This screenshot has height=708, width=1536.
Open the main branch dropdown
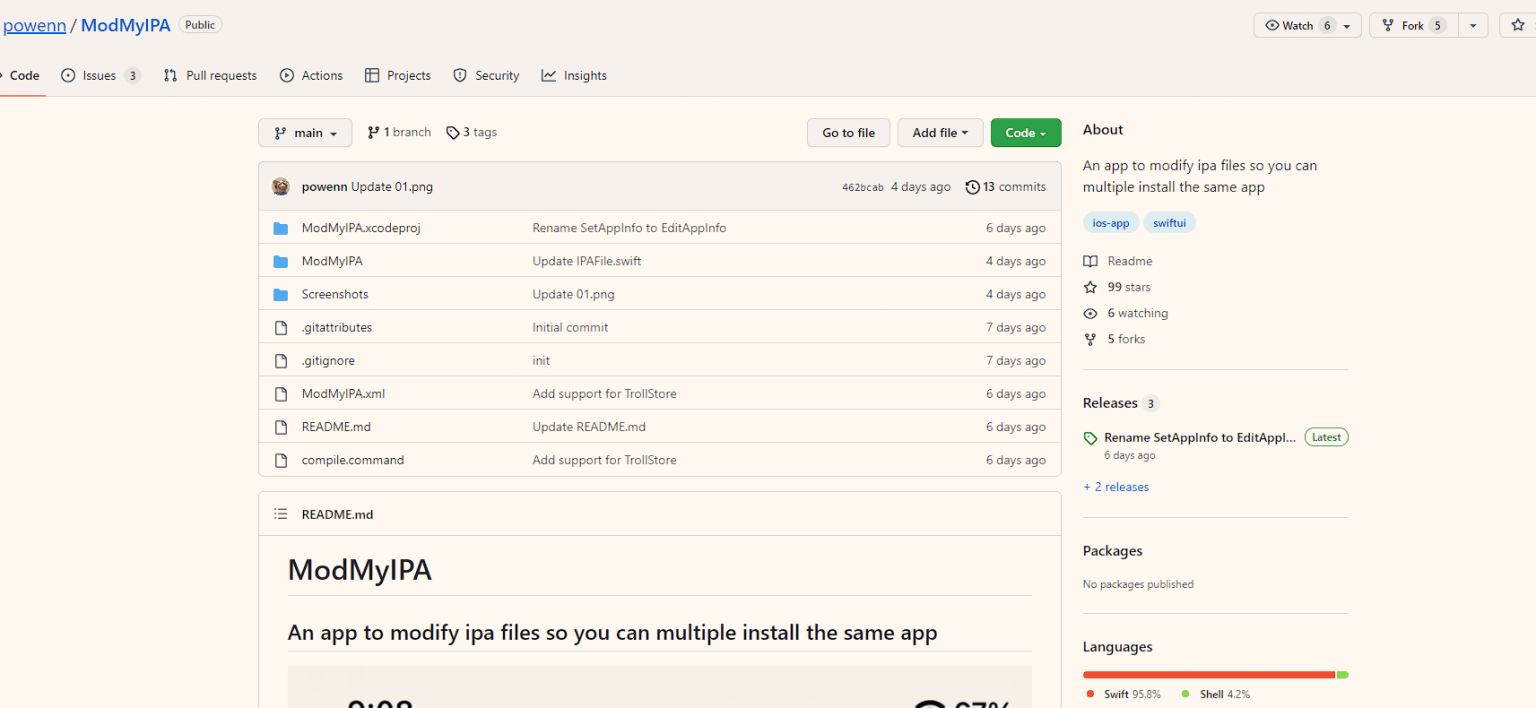tap(305, 133)
